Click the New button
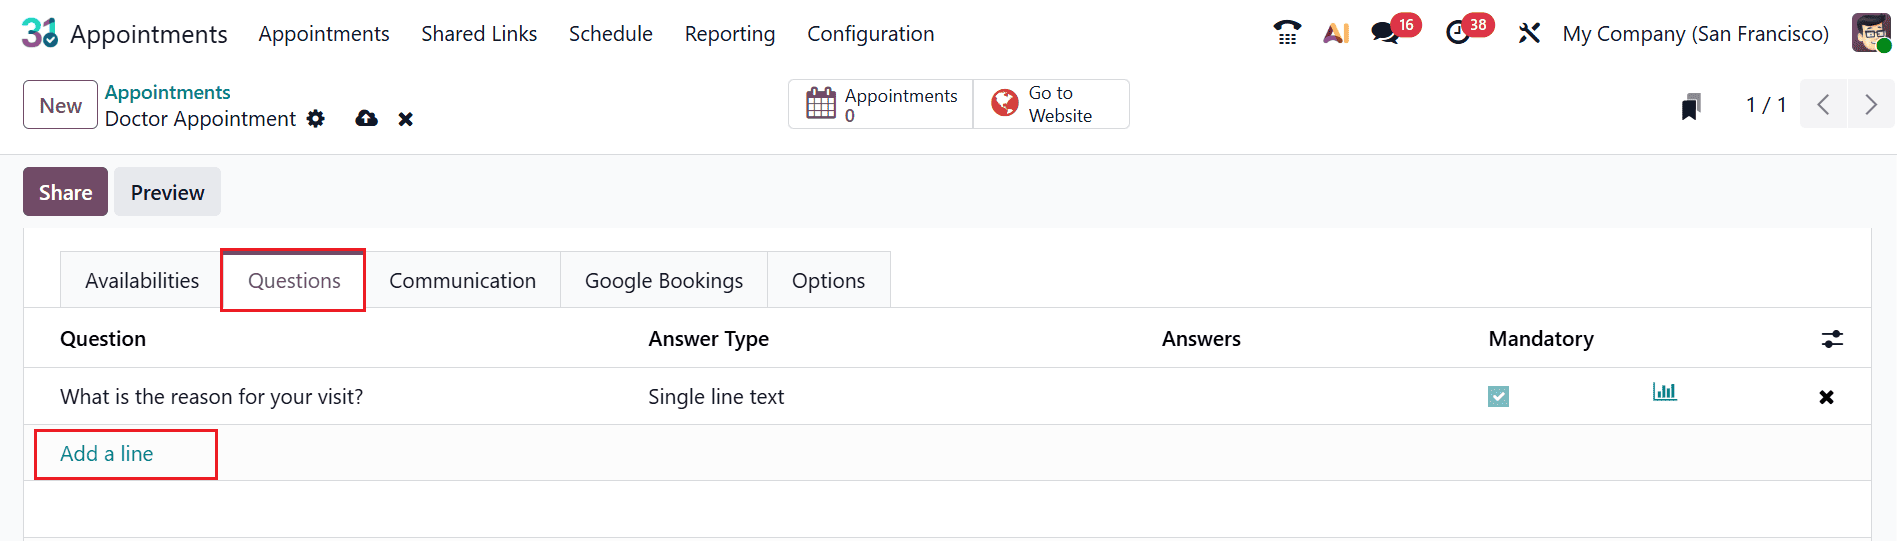Image resolution: width=1897 pixels, height=541 pixels. pyautogui.click(x=61, y=105)
